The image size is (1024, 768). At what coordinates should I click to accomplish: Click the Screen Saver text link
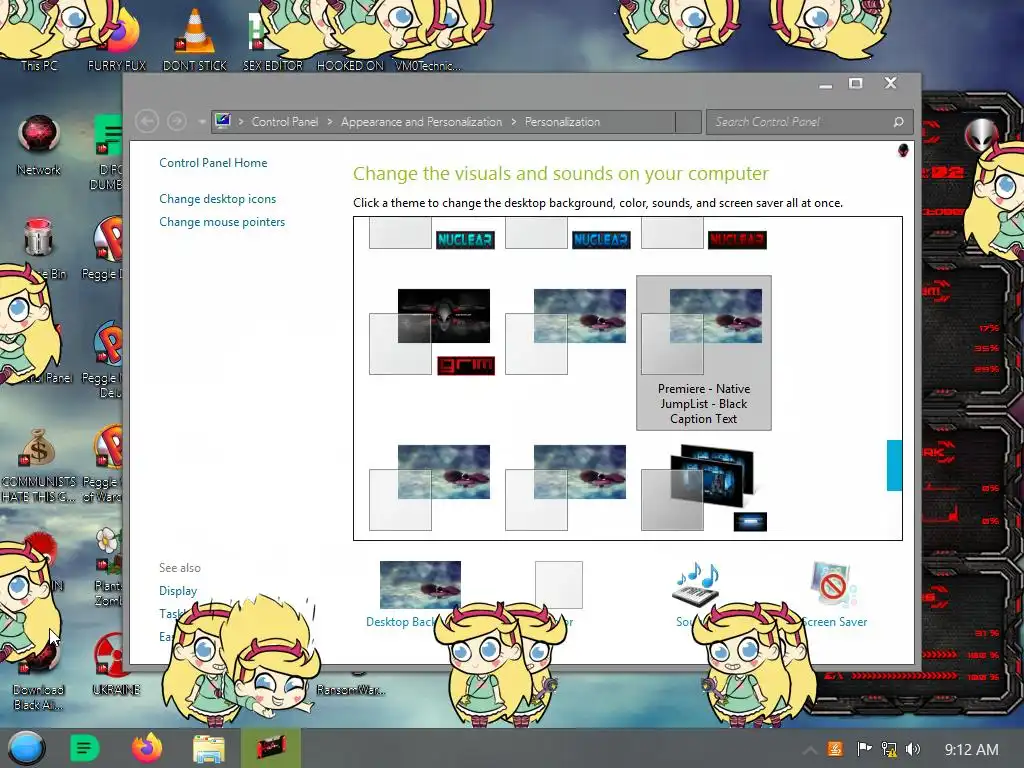(x=835, y=622)
